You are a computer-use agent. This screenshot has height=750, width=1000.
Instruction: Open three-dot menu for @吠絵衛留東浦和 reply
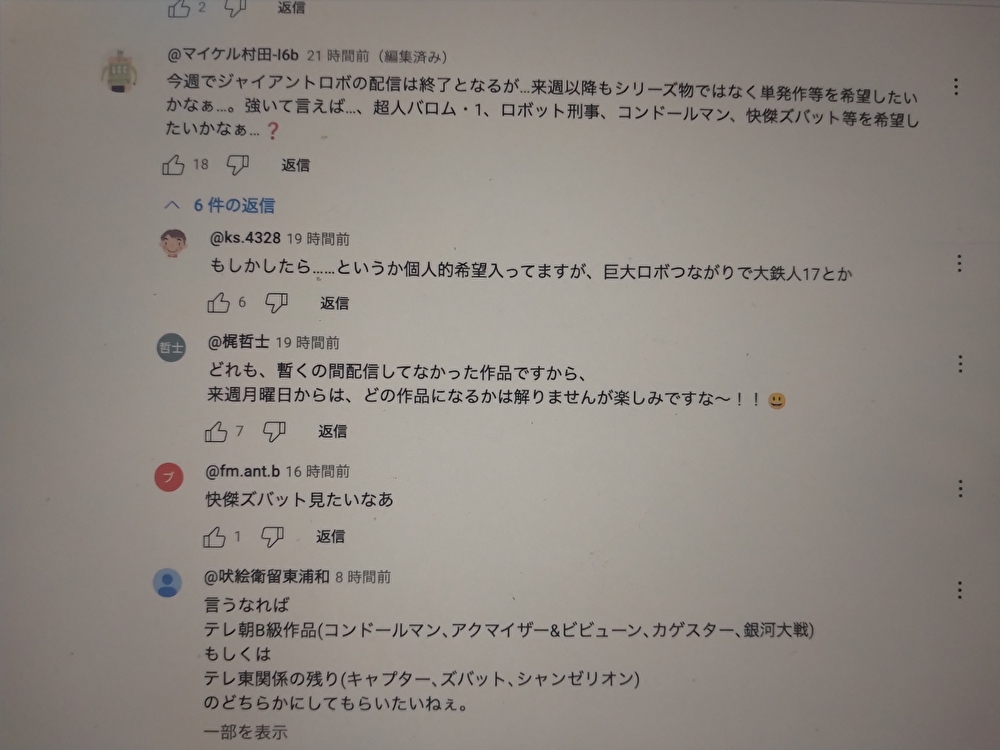[959, 590]
